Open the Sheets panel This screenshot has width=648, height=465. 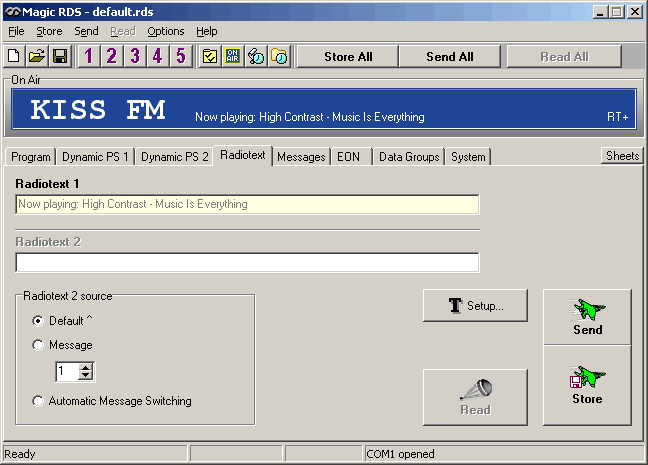(622, 156)
